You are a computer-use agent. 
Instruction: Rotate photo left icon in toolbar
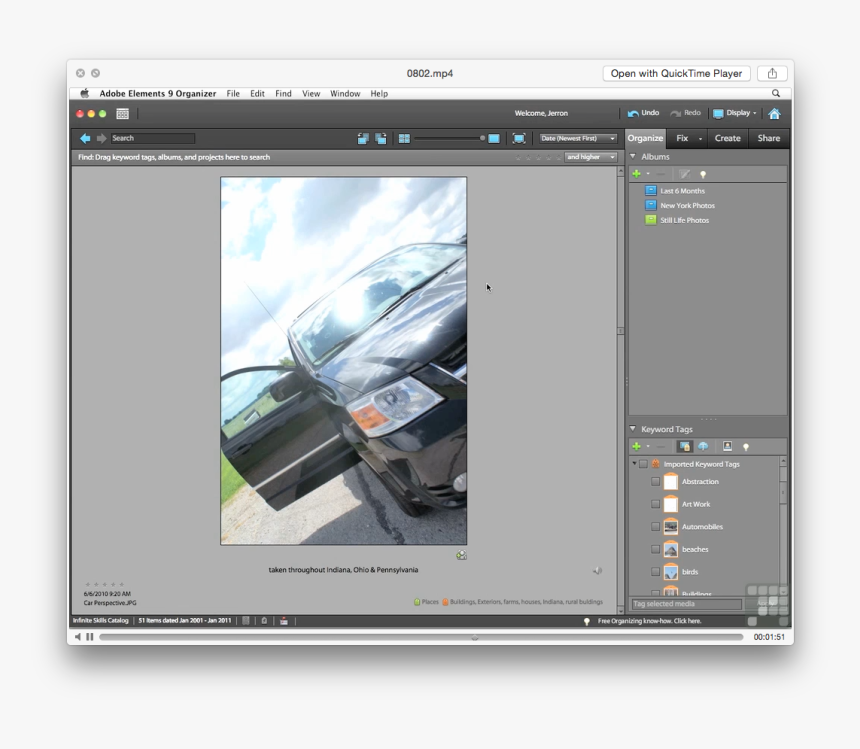pos(363,138)
